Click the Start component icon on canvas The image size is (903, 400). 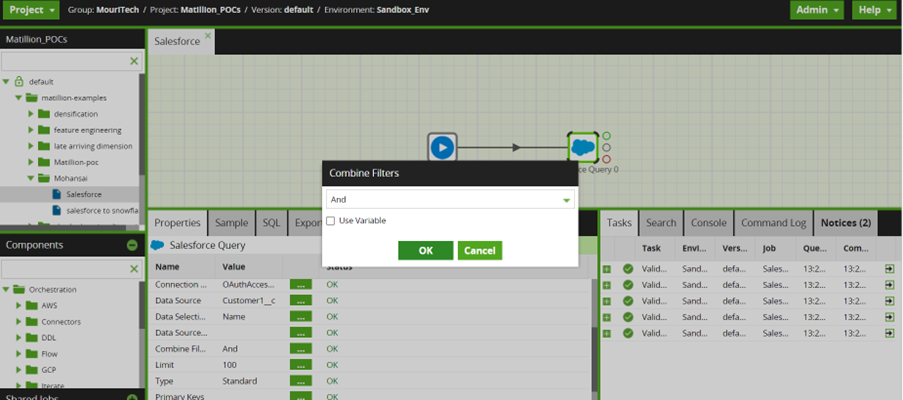[442, 147]
